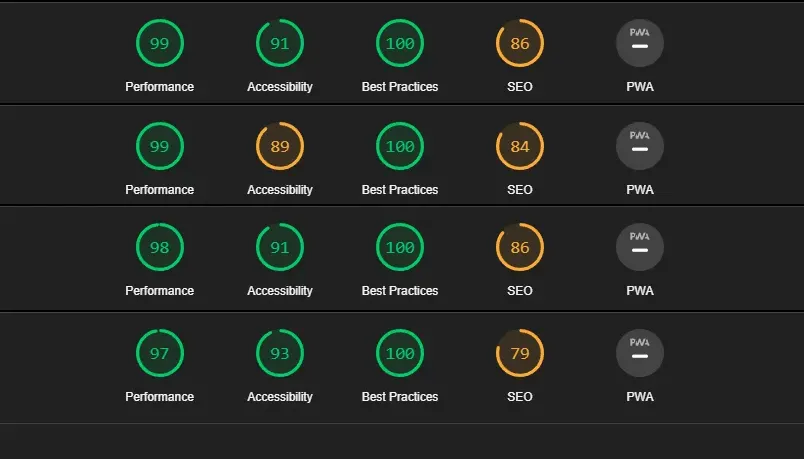
Task: Select the Best Practices 100 gauge in the bottom row
Action: coord(400,354)
